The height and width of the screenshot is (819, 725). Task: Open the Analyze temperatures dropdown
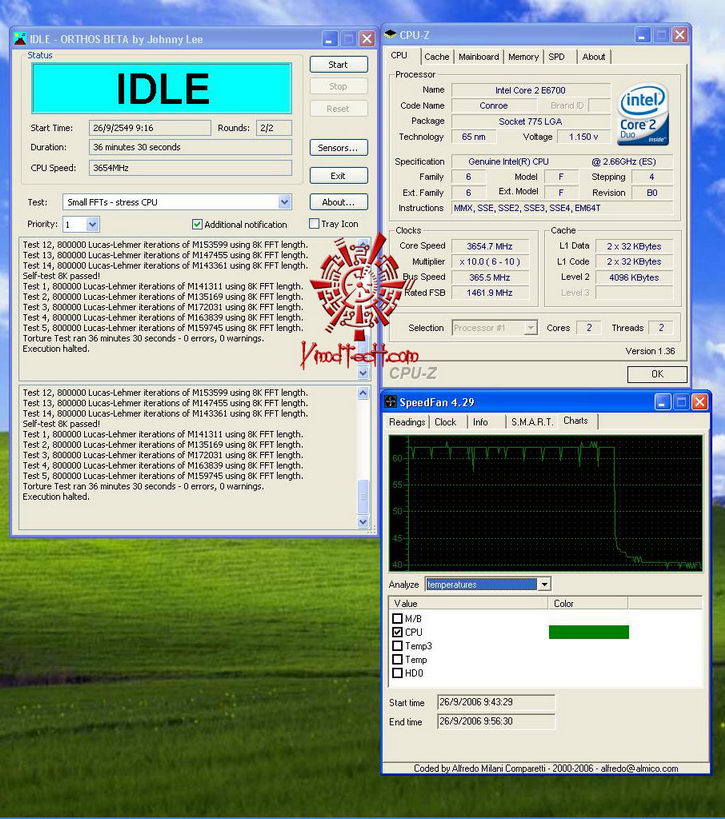click(x=544, y=584)
